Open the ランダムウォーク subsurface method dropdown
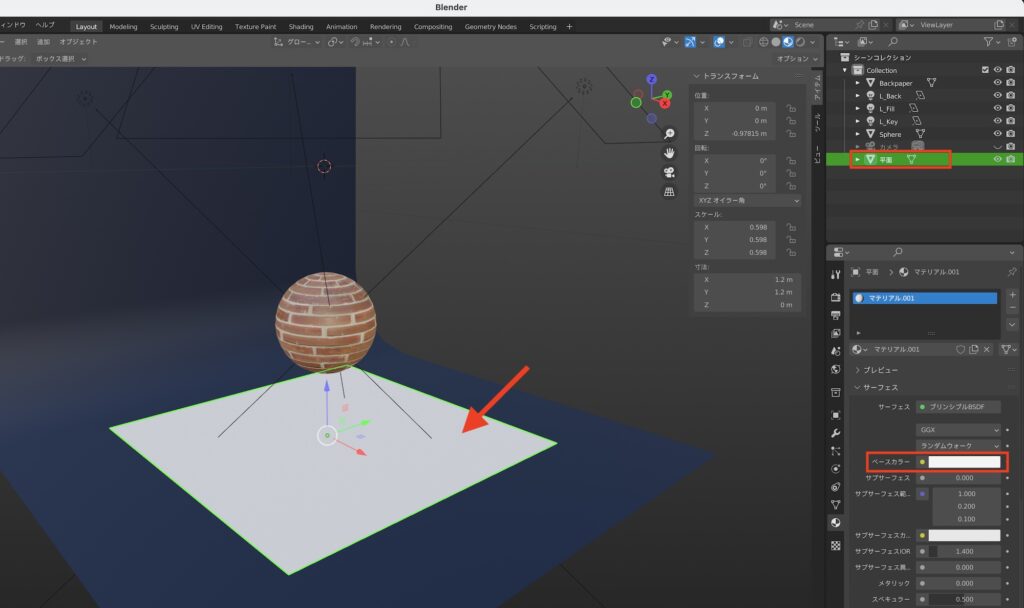1024x608 pixels. click(956, 446)
